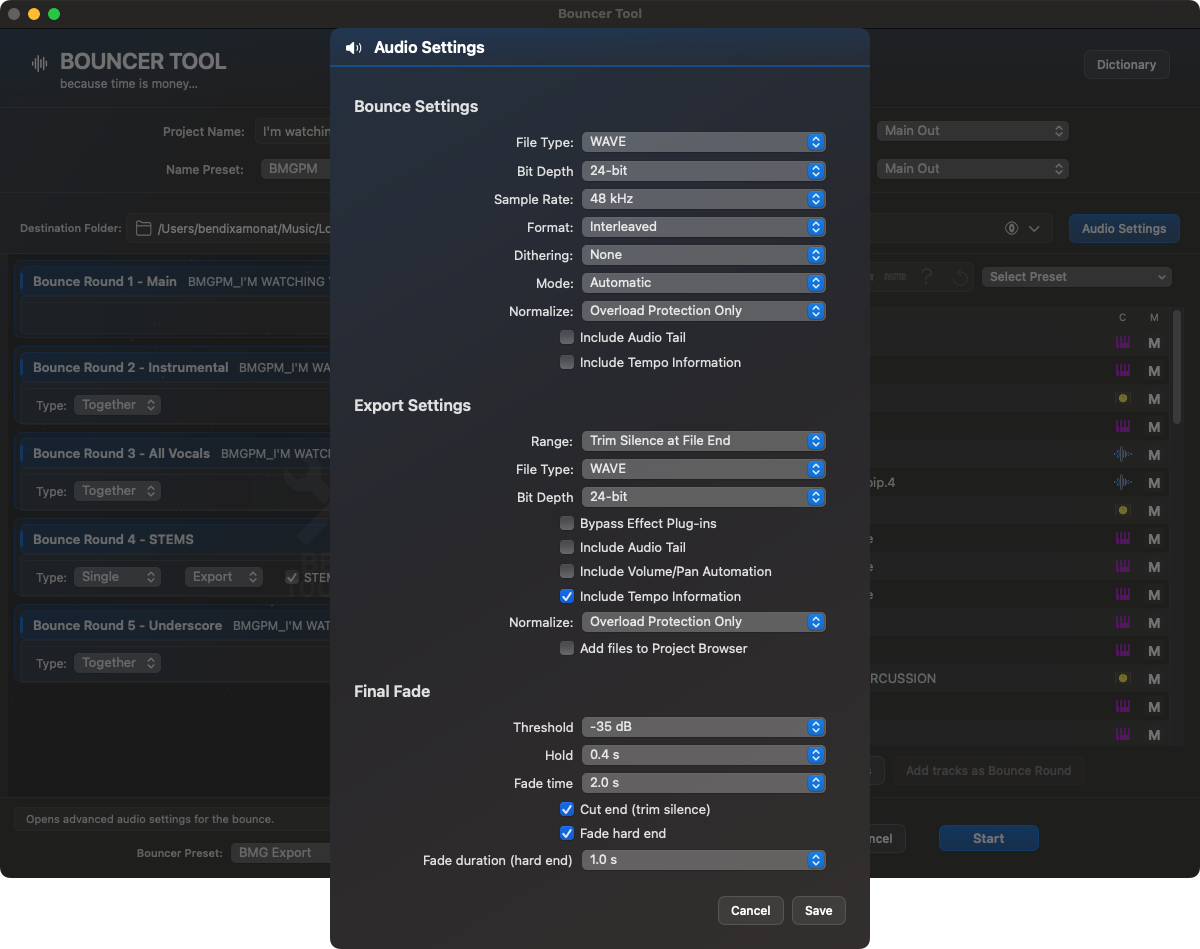This screenshot has width=1200, height=949.
Task: Click Save in the Audio Settings dialog
Action: [819, 911]
